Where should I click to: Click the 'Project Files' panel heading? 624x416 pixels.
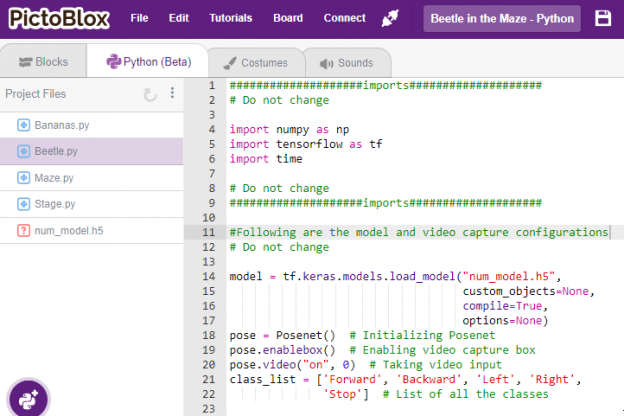point(36,94)
